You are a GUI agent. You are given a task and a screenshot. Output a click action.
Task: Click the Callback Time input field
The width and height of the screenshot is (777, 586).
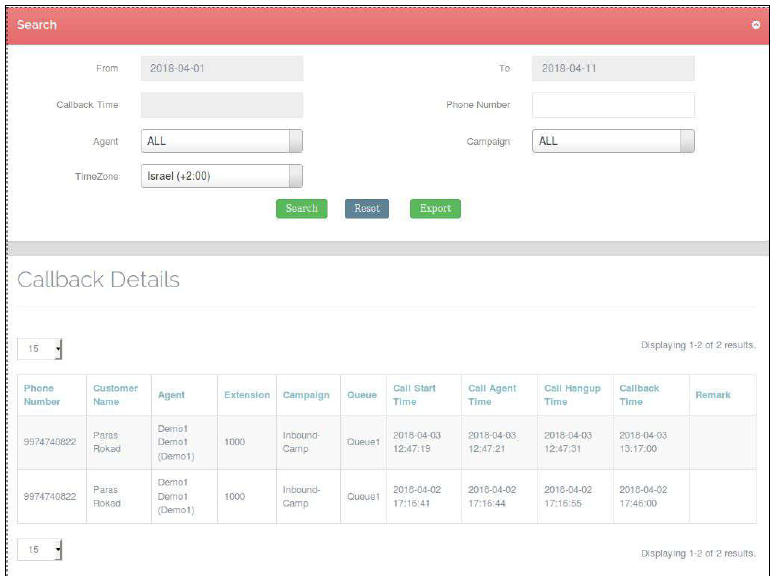coord(221,105)
